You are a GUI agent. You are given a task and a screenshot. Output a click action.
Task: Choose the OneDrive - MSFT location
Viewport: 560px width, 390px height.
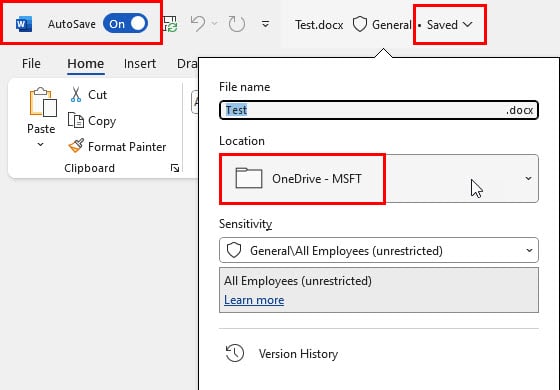click(379, 179)
